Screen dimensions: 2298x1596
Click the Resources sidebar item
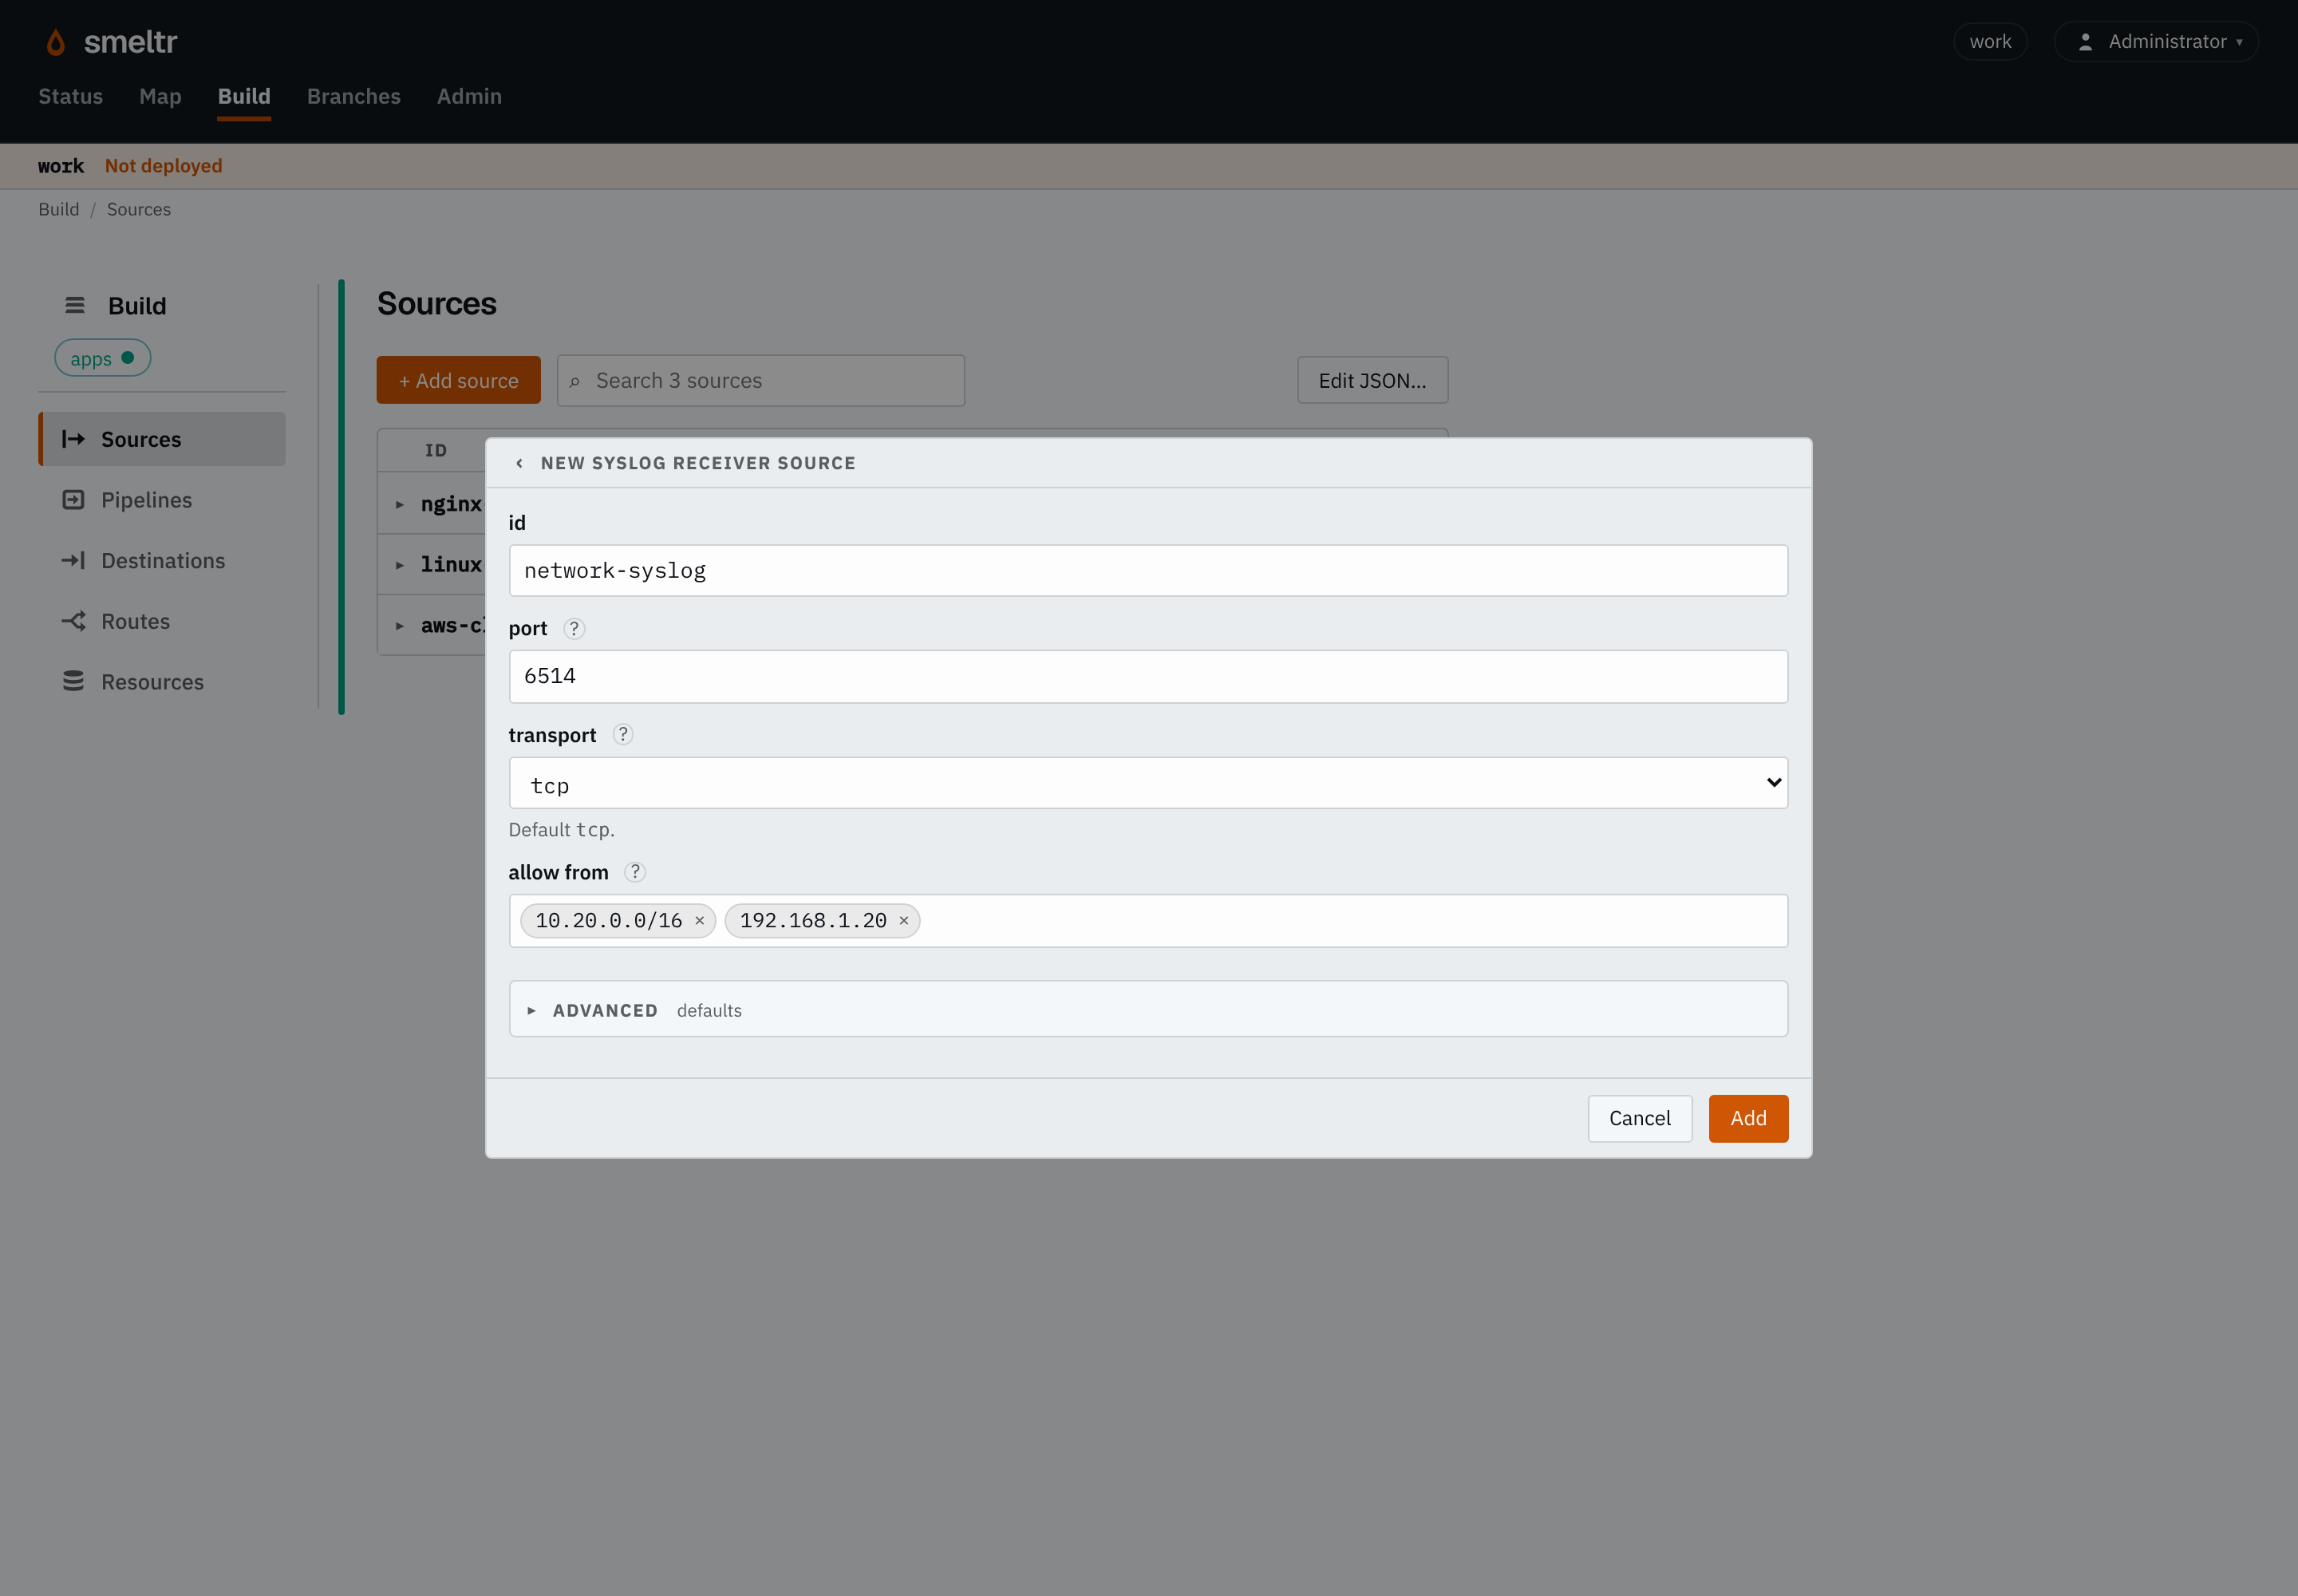pyautogui.click(x=162, y=682)
